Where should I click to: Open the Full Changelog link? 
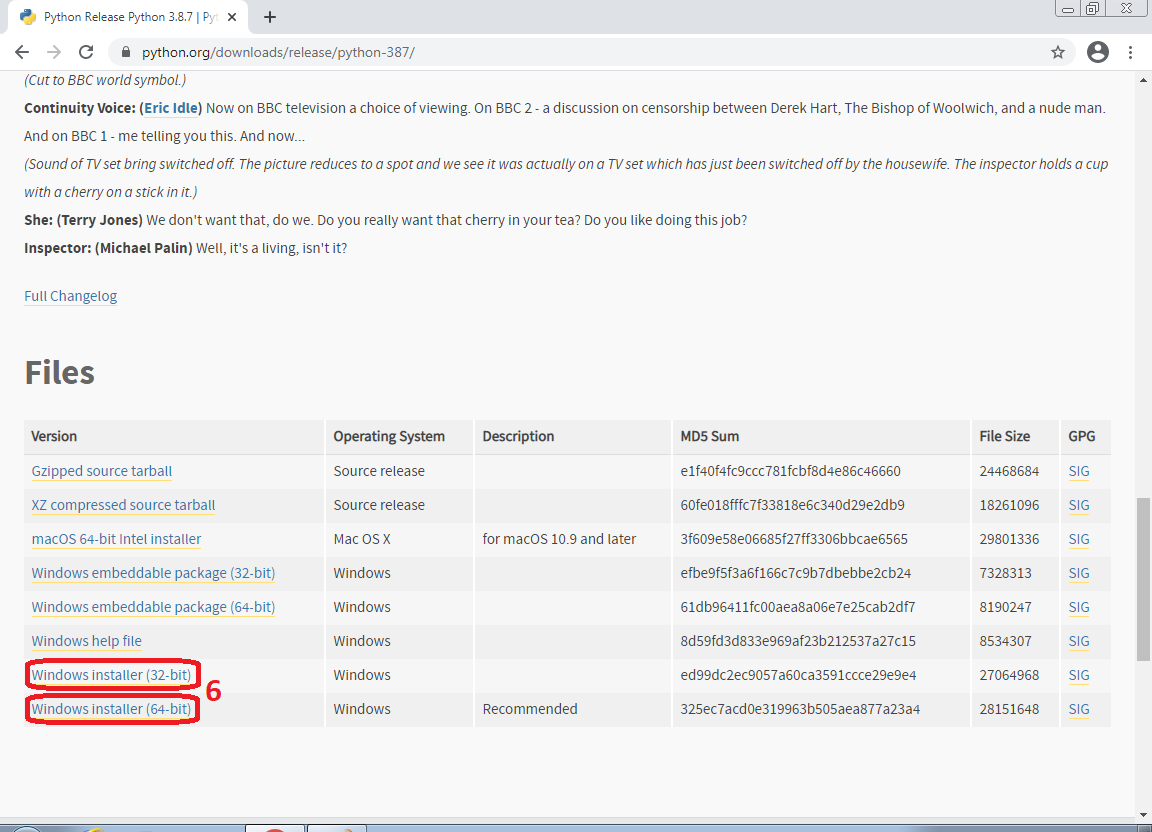[70, 296]
